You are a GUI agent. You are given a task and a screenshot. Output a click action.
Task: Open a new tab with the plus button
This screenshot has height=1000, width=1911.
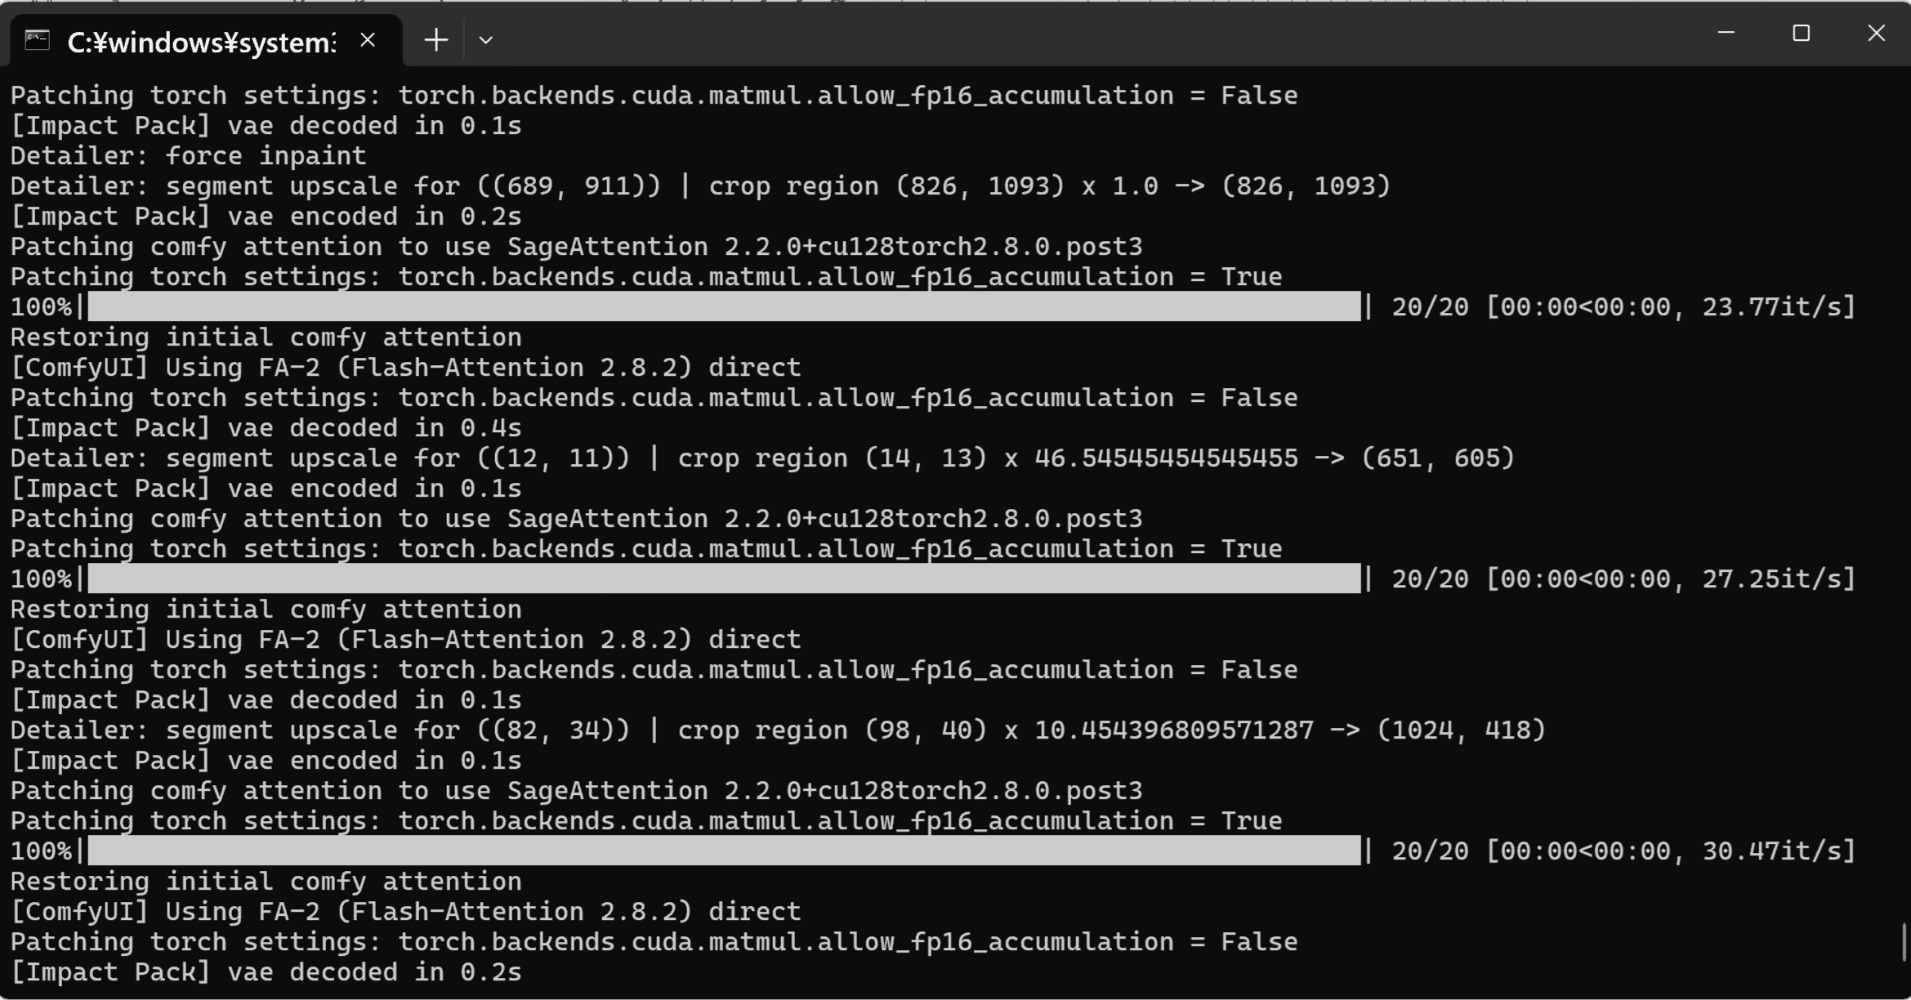pyautogui.click(x=436, y=40)
